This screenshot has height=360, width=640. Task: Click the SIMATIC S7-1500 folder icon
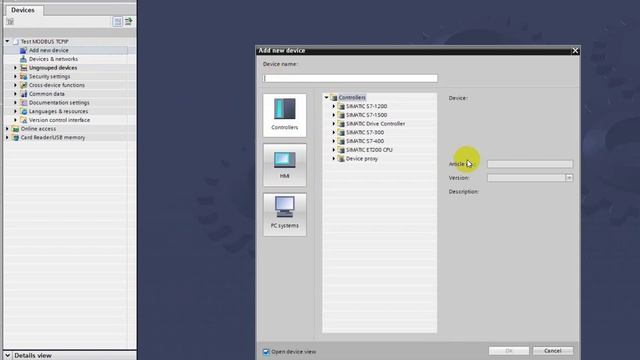(341, 115)
